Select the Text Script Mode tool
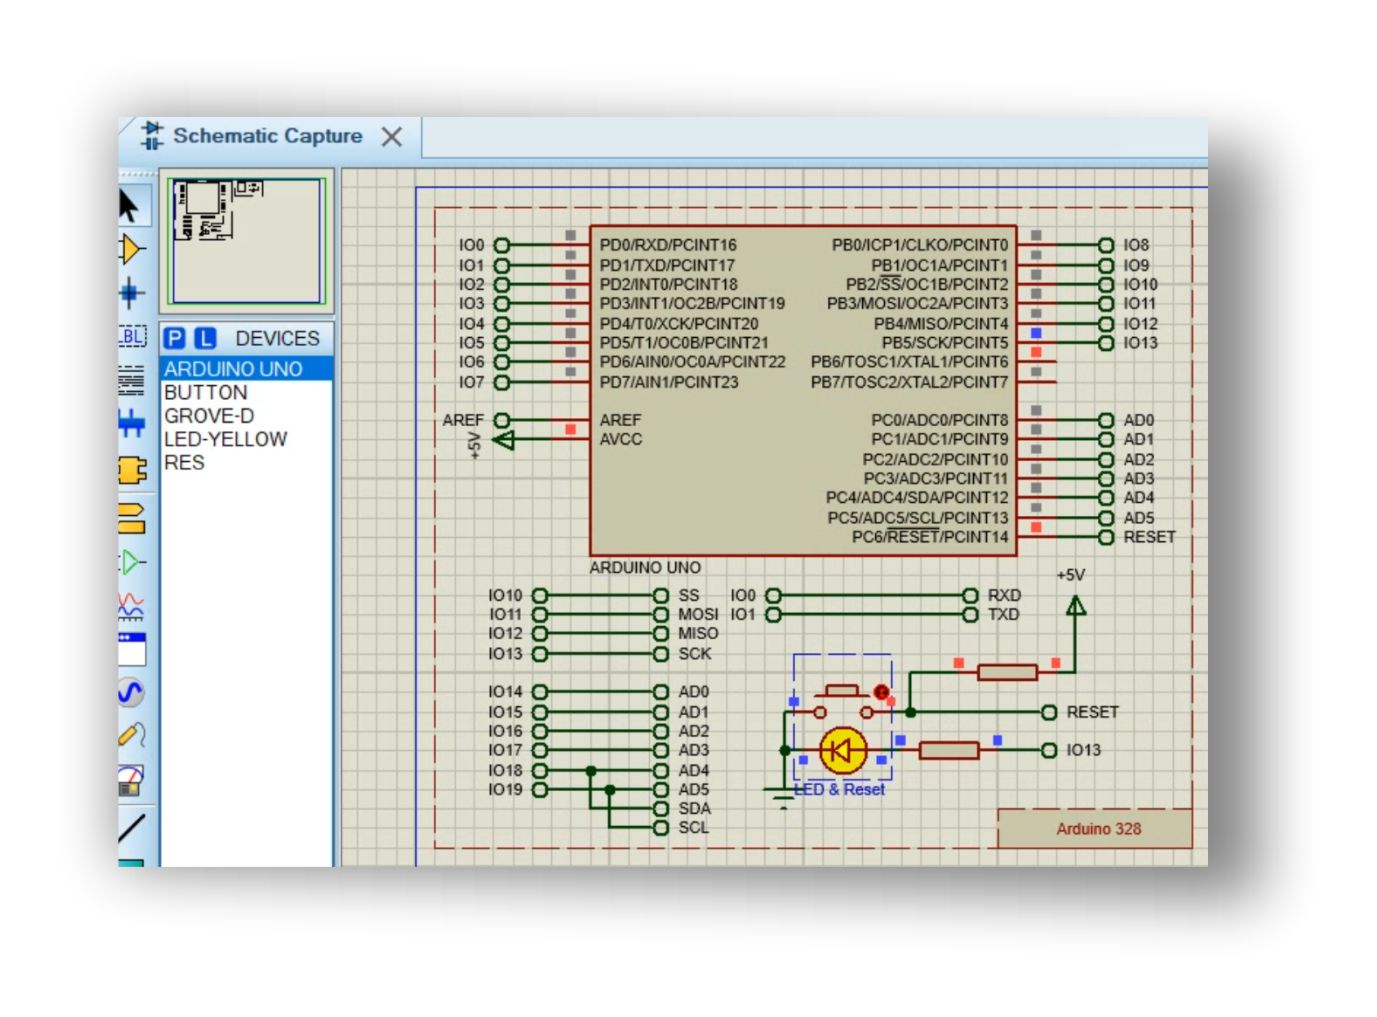Screen dimensions: 1377x1017 [131, 380]
